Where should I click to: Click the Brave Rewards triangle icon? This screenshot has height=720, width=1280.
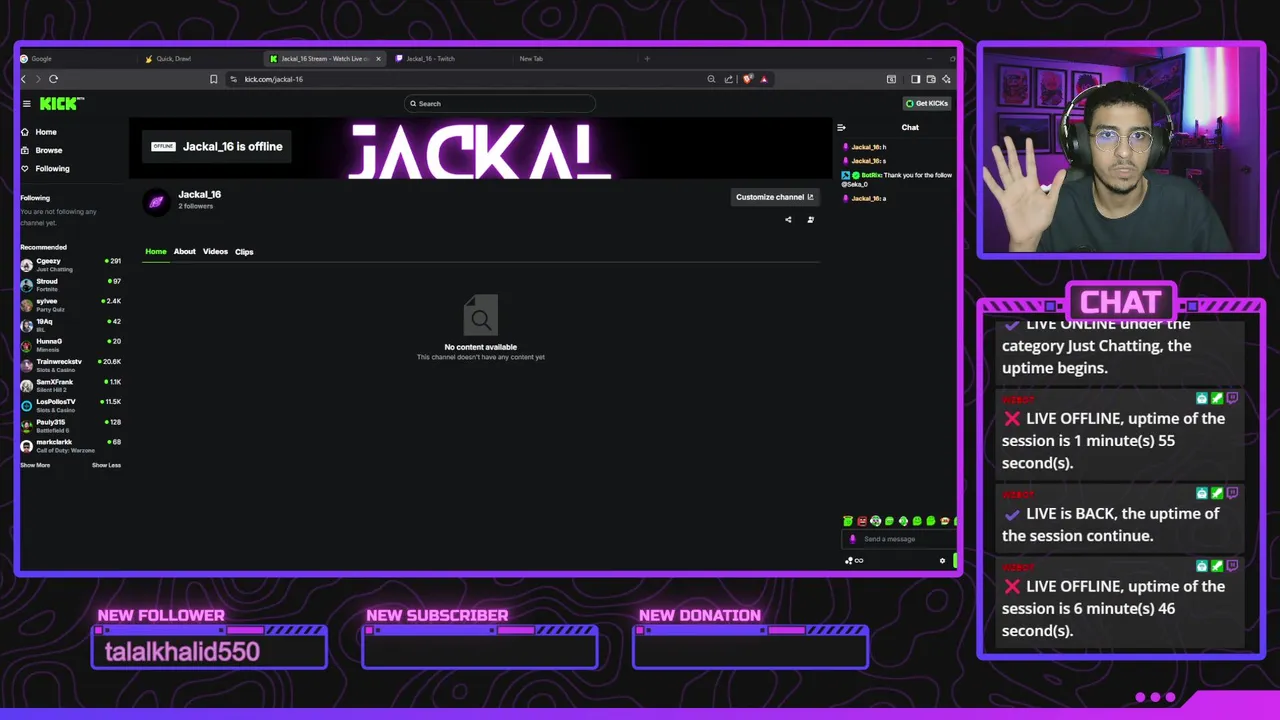click(764, 79)
